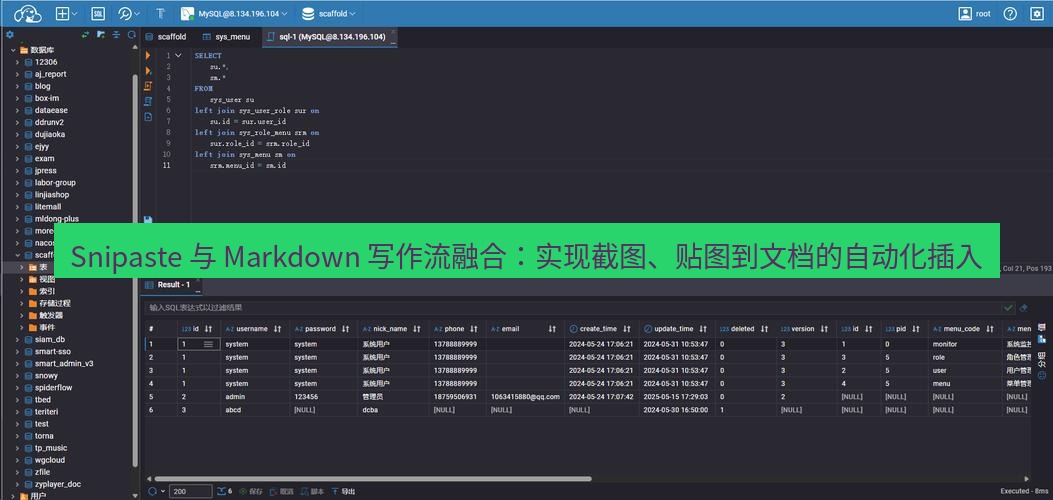1053x500 pixels.
Task: Click the navigator folder filter icon
Action: (101, 35)
